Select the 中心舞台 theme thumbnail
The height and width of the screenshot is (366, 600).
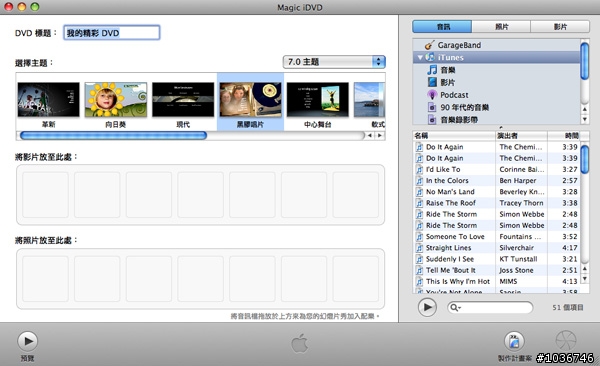tap(318, 100)
